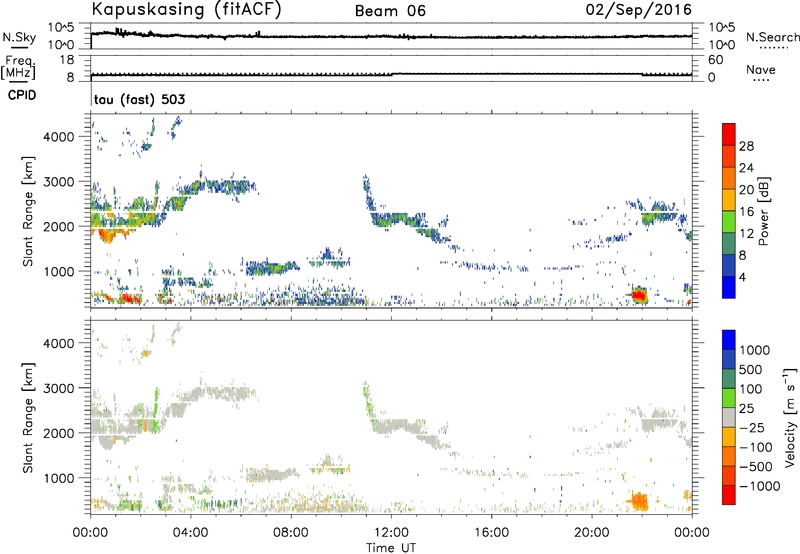Image resolution: width=800 pixels, height=554 pixels.
Task: Select the power color bar value 16
Action: tap(746, 212)
